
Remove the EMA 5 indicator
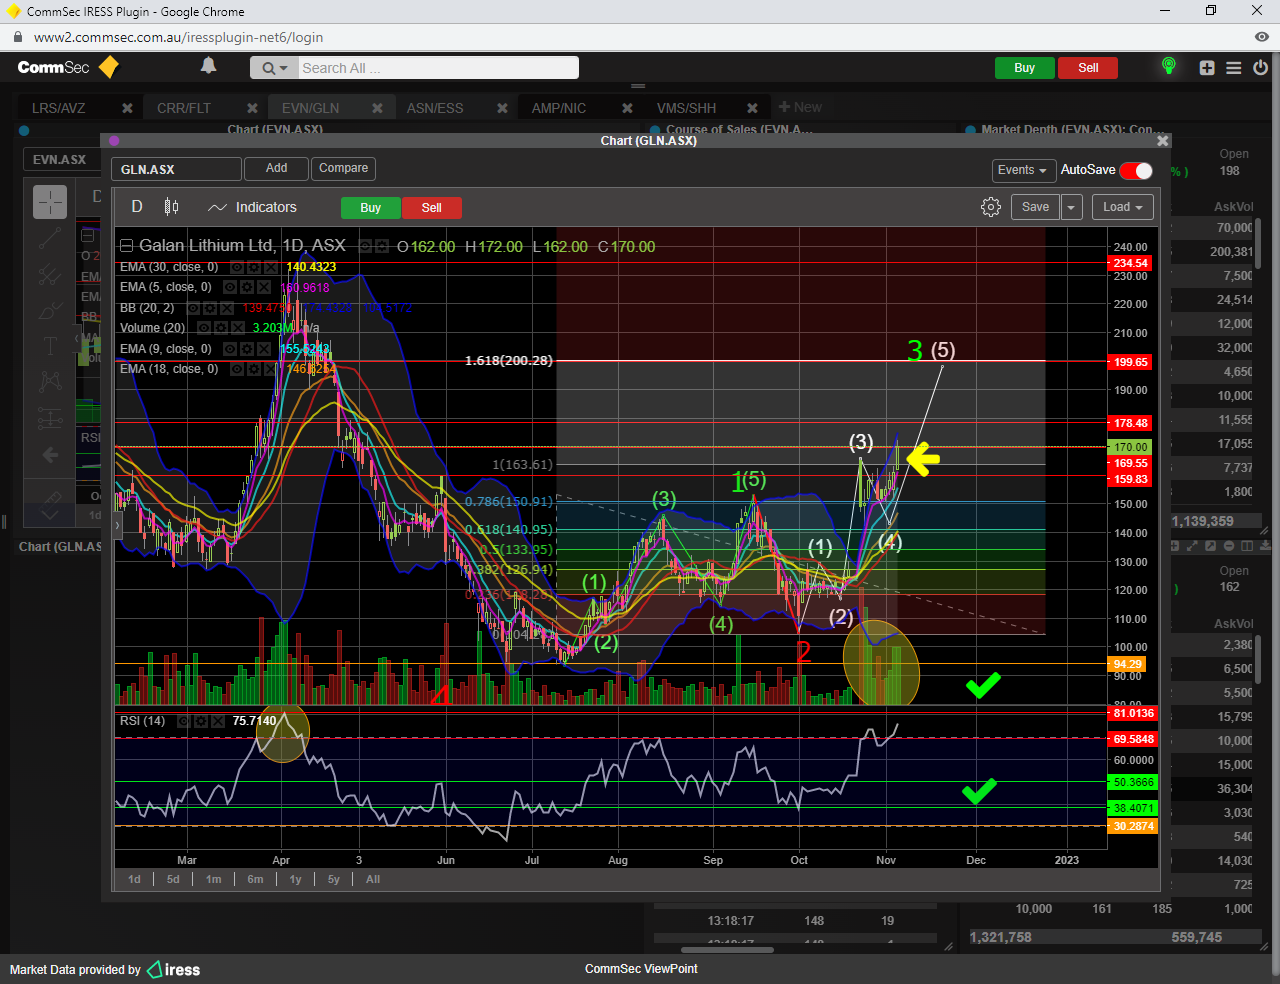[264, 288]
